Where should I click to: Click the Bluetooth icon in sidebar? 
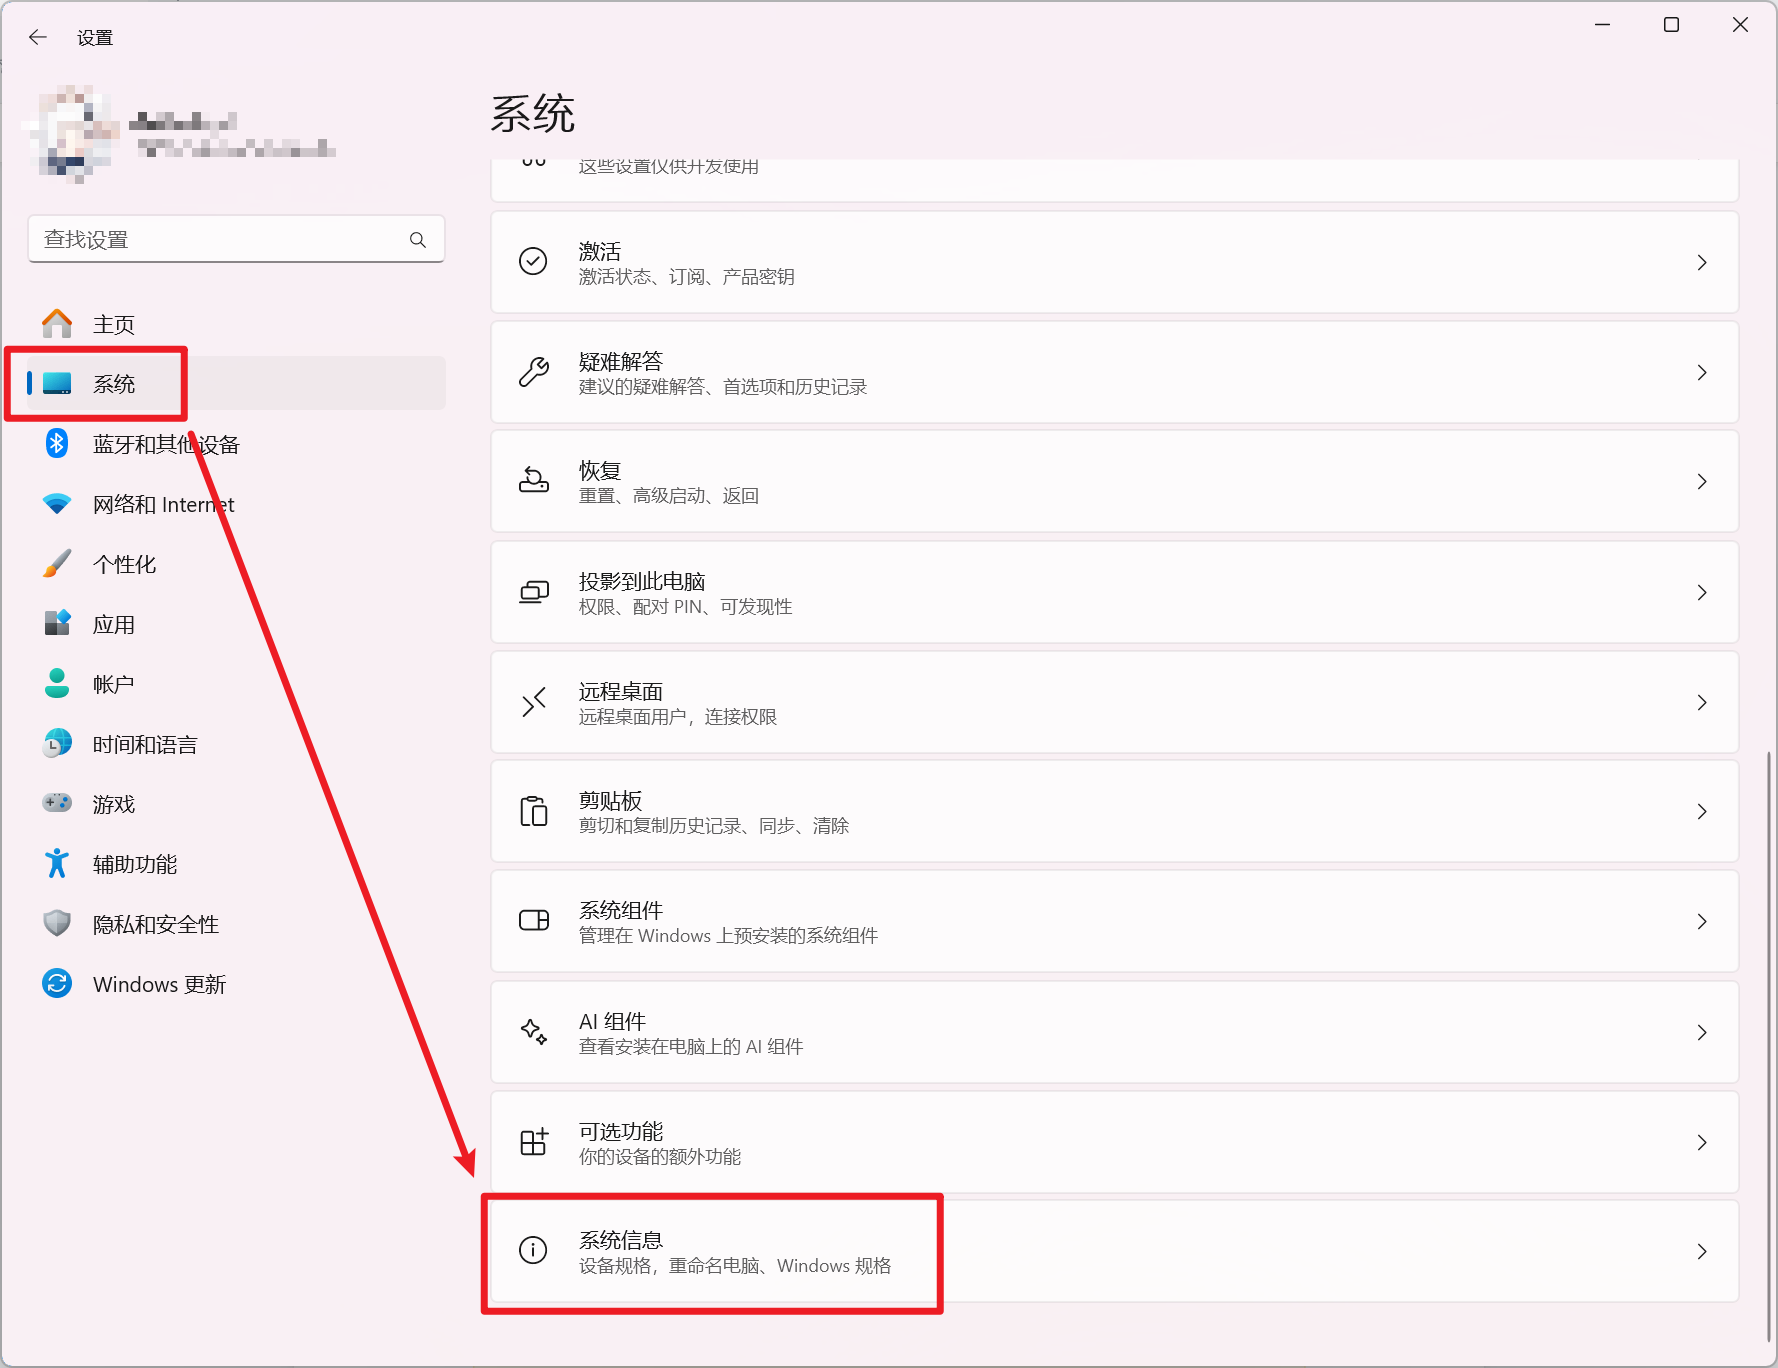(57, 443)
